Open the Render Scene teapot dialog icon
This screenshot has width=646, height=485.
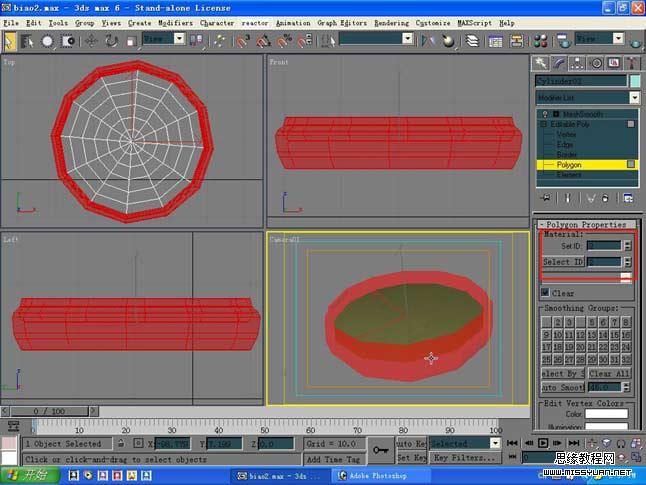(563, 41)
